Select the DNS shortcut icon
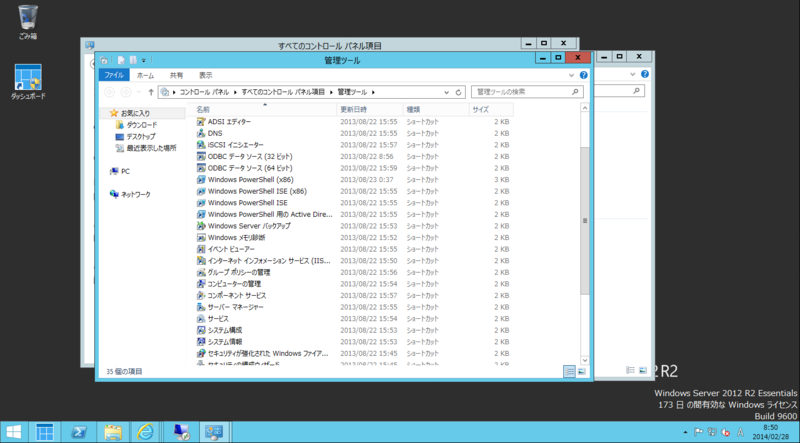 [x=201, y=133]
